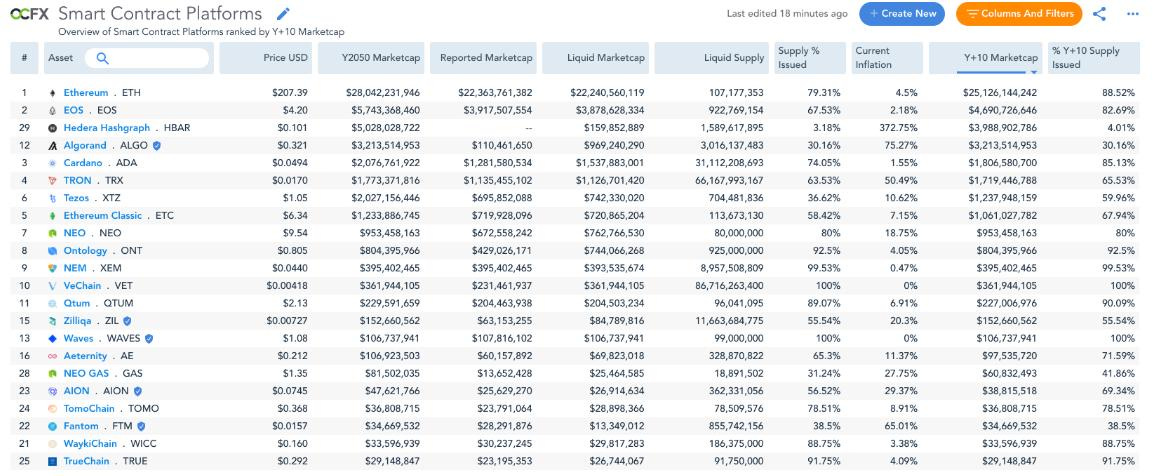Sort by Liquid Marketcap column header
Image resolution: width=1153 pixels, height=476 pixels.
pyautogui.click(x=595, y=58)
